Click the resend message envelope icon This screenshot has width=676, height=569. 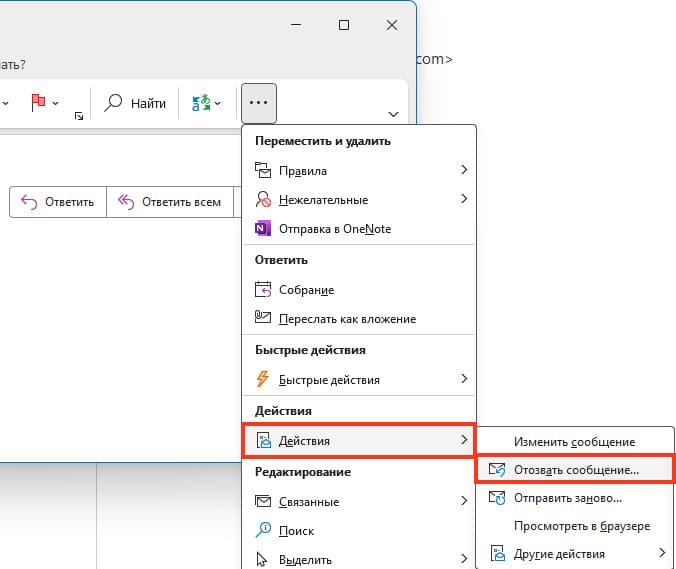pyautogui.click(x=497, y=498)
